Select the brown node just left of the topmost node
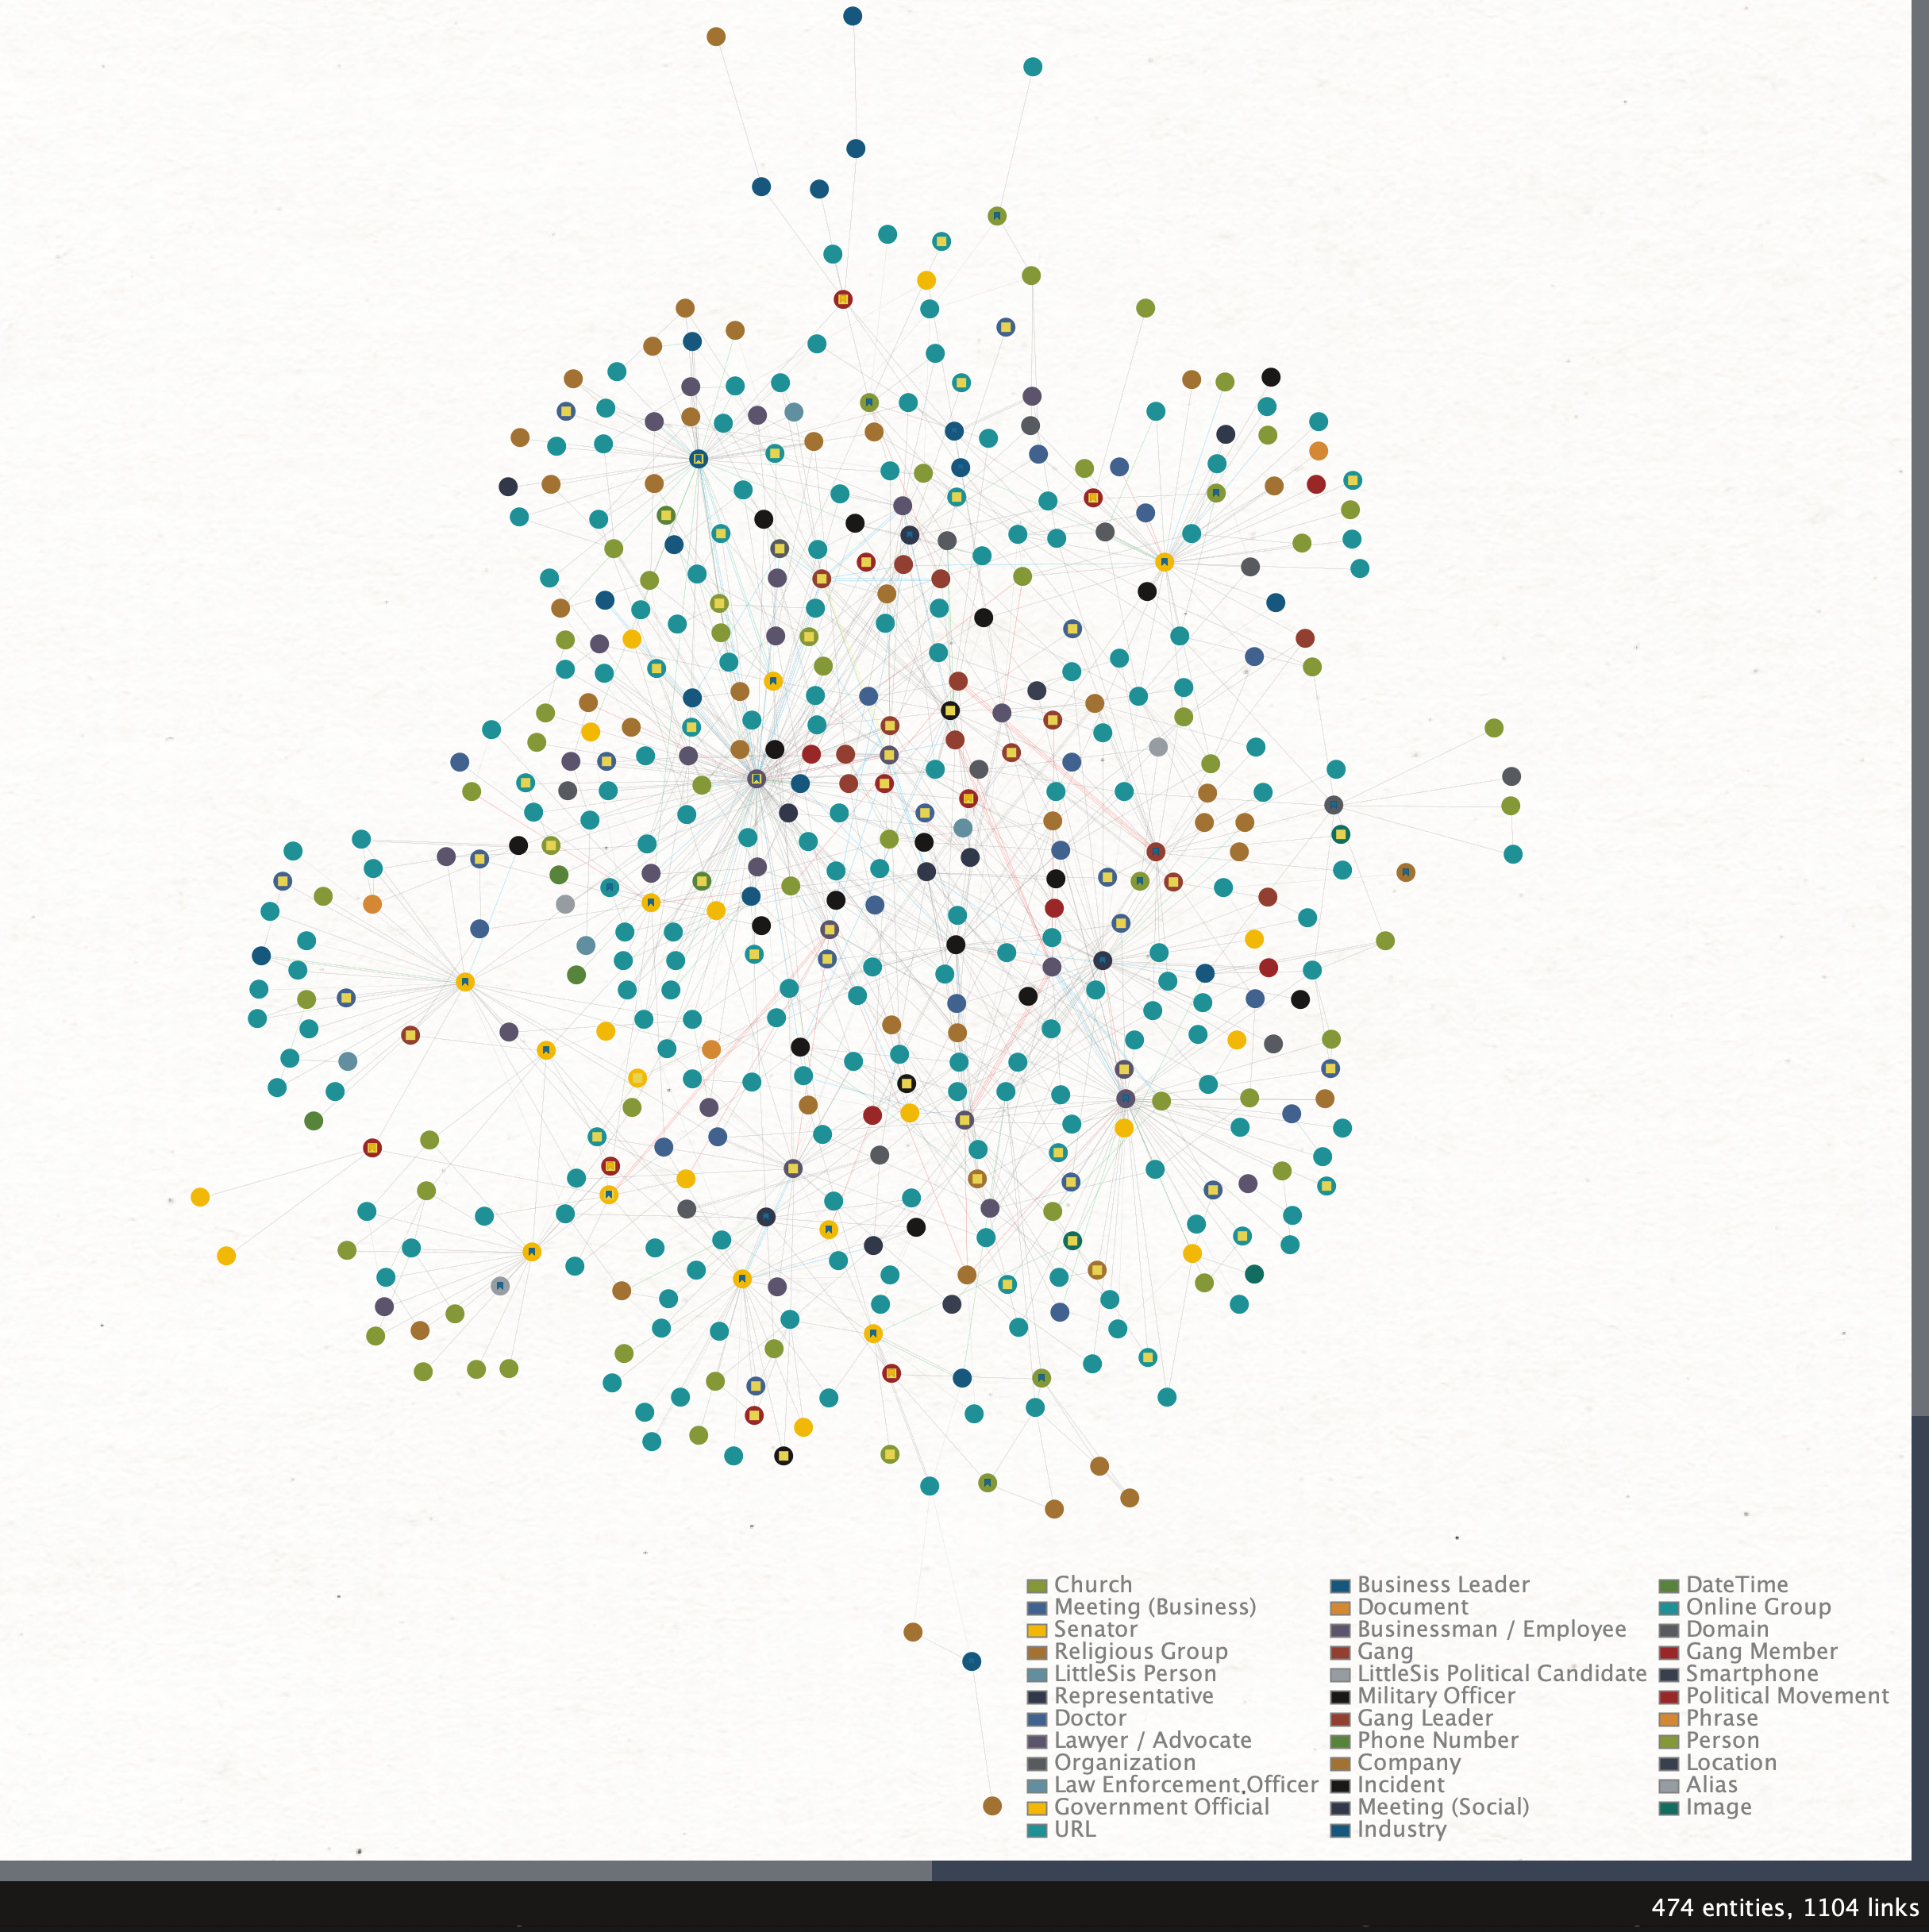 [716, 37]
